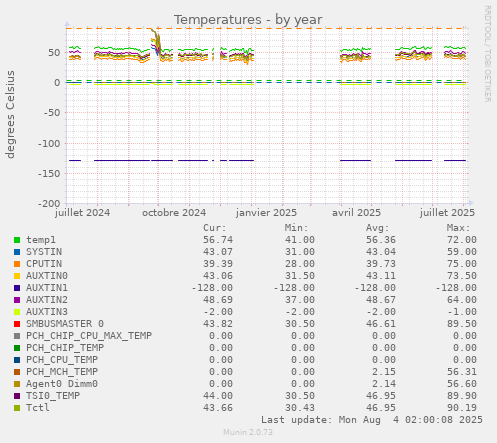Click CPUTIN minimum value 28.00
This screenshot has height=443, width=497.
(300, 264)
